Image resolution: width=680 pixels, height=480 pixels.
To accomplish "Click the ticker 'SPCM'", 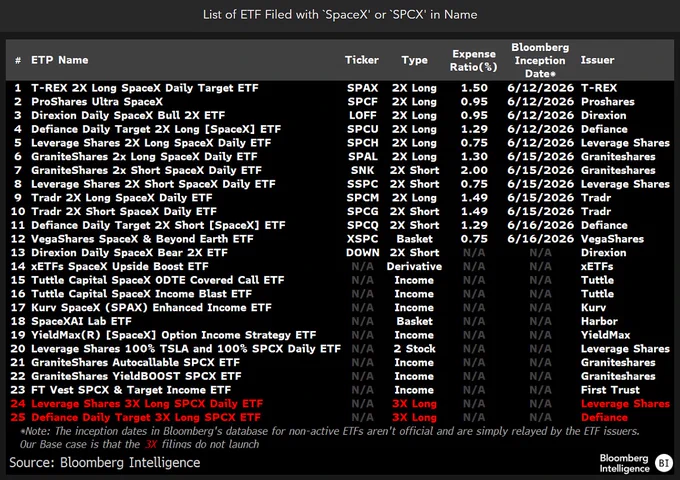I will tap(362, 198).
